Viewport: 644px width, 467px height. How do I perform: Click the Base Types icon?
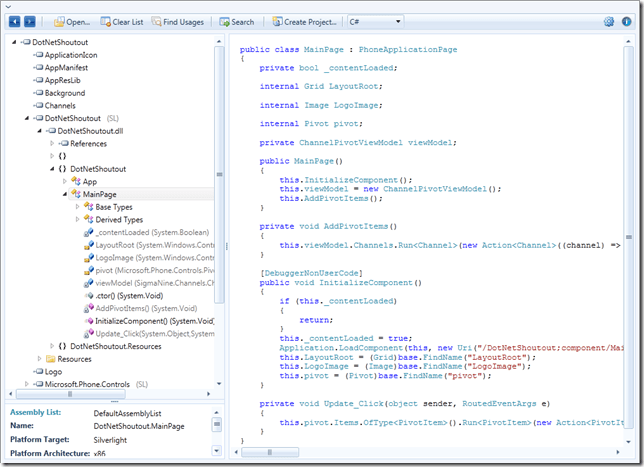point(88,206)
